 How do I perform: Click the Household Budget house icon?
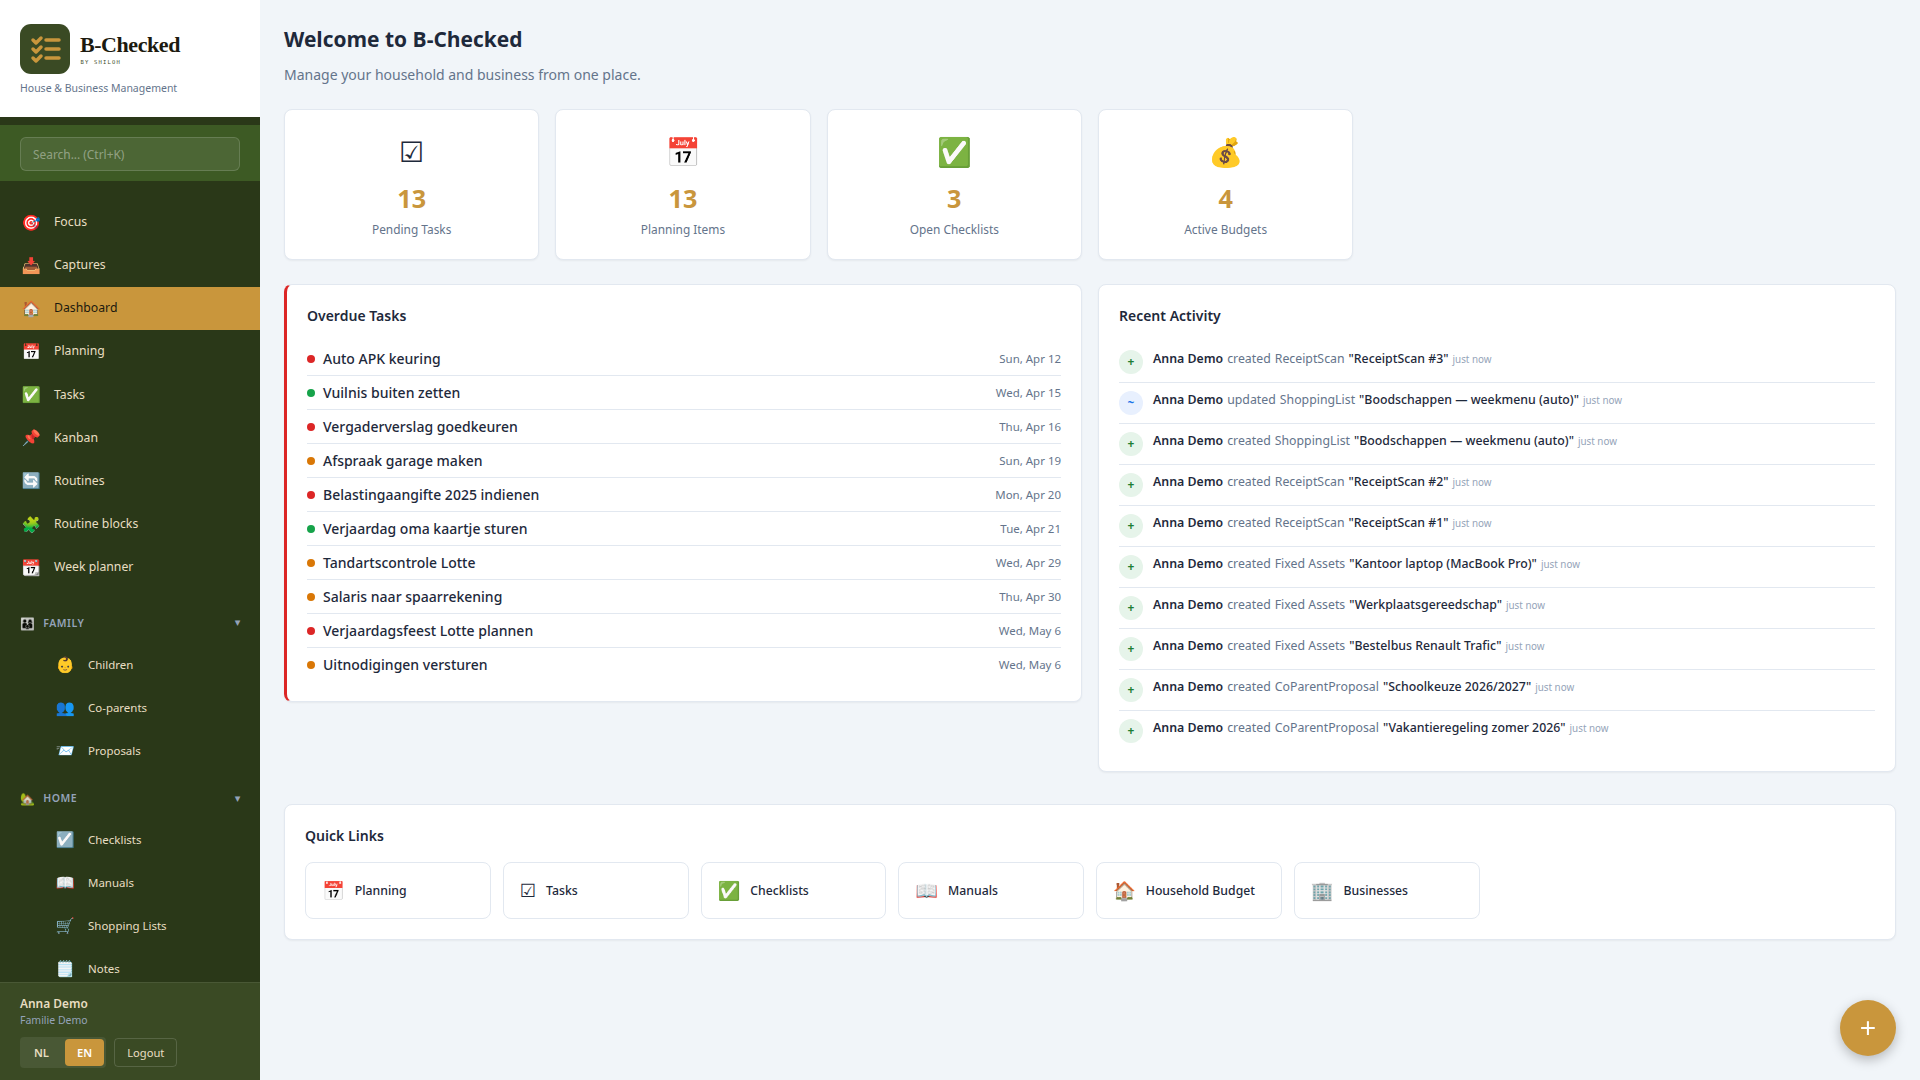(x=1124, y=891)
